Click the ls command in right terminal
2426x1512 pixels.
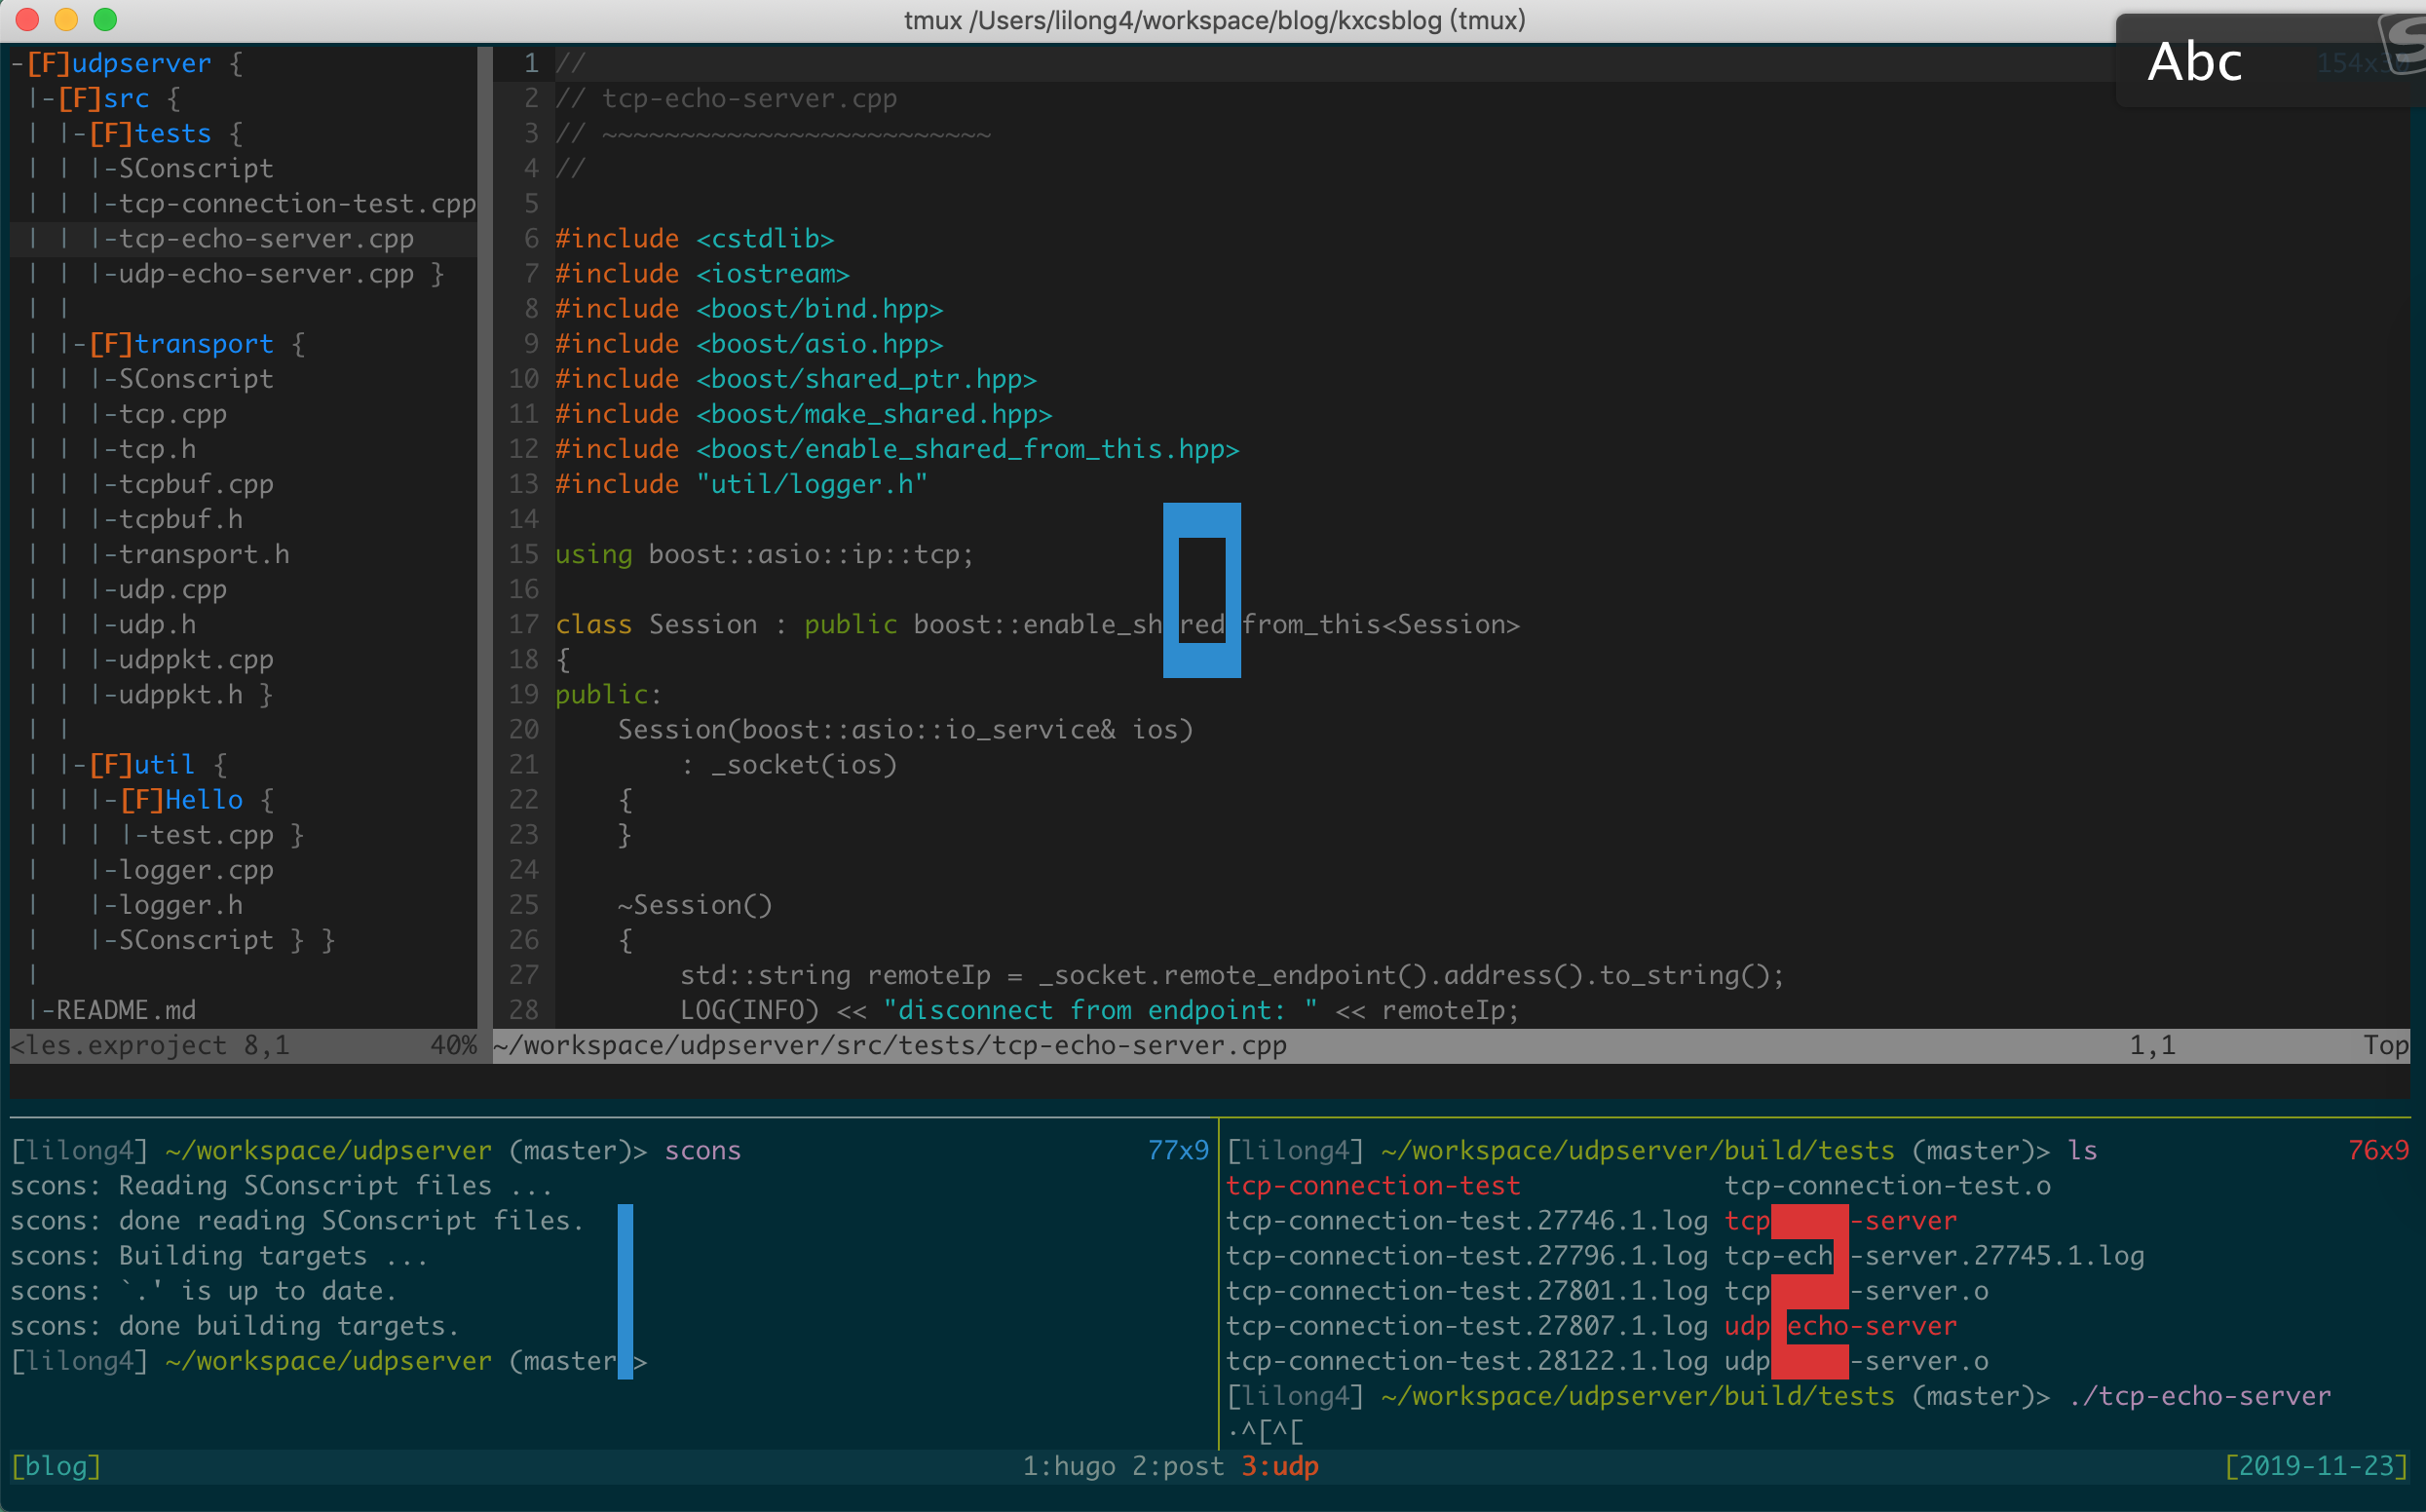tap(2082, 1151)
